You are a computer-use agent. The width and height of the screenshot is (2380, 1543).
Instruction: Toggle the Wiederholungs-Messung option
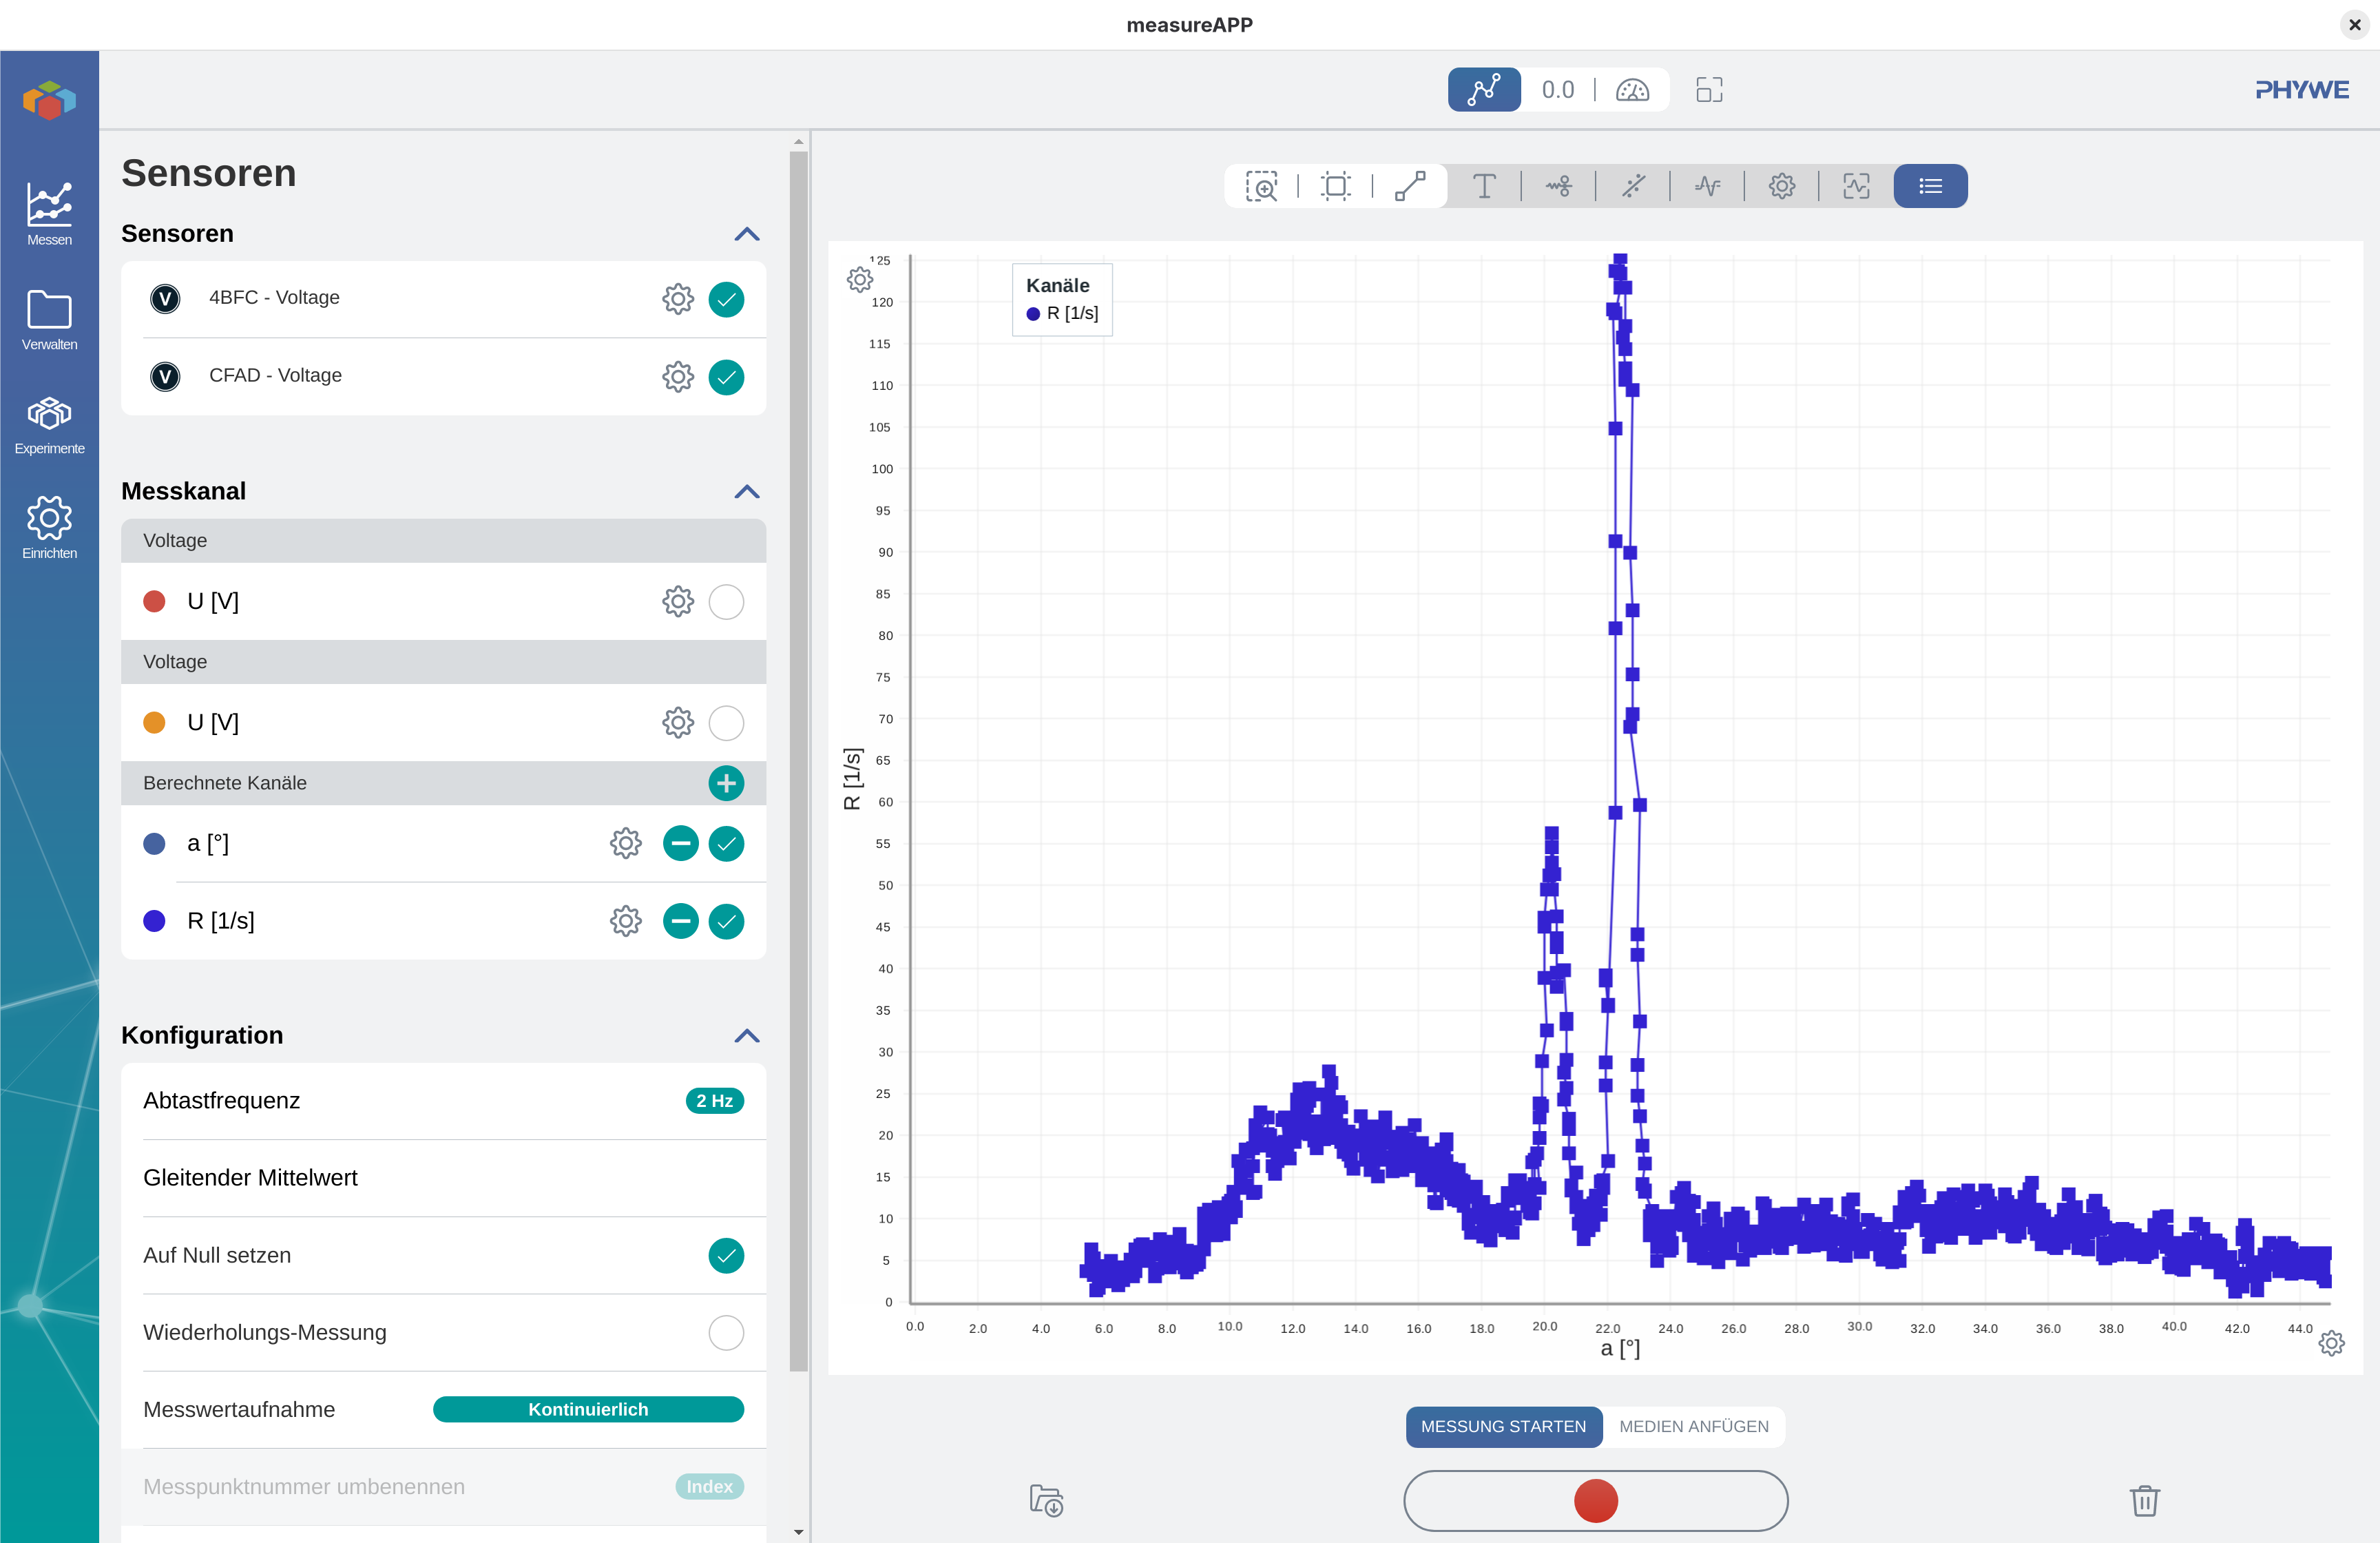(x=726, y=1332)
